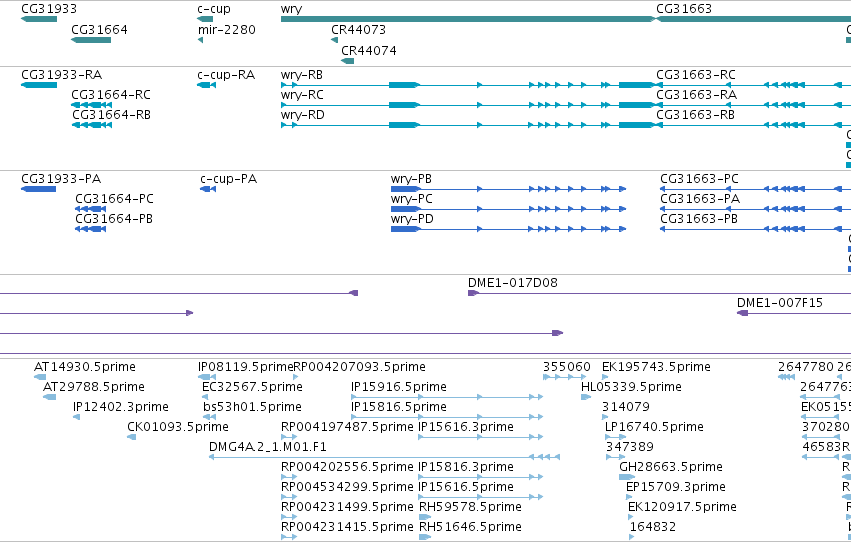Click EST label CK01093.5prime

(178, 427)
